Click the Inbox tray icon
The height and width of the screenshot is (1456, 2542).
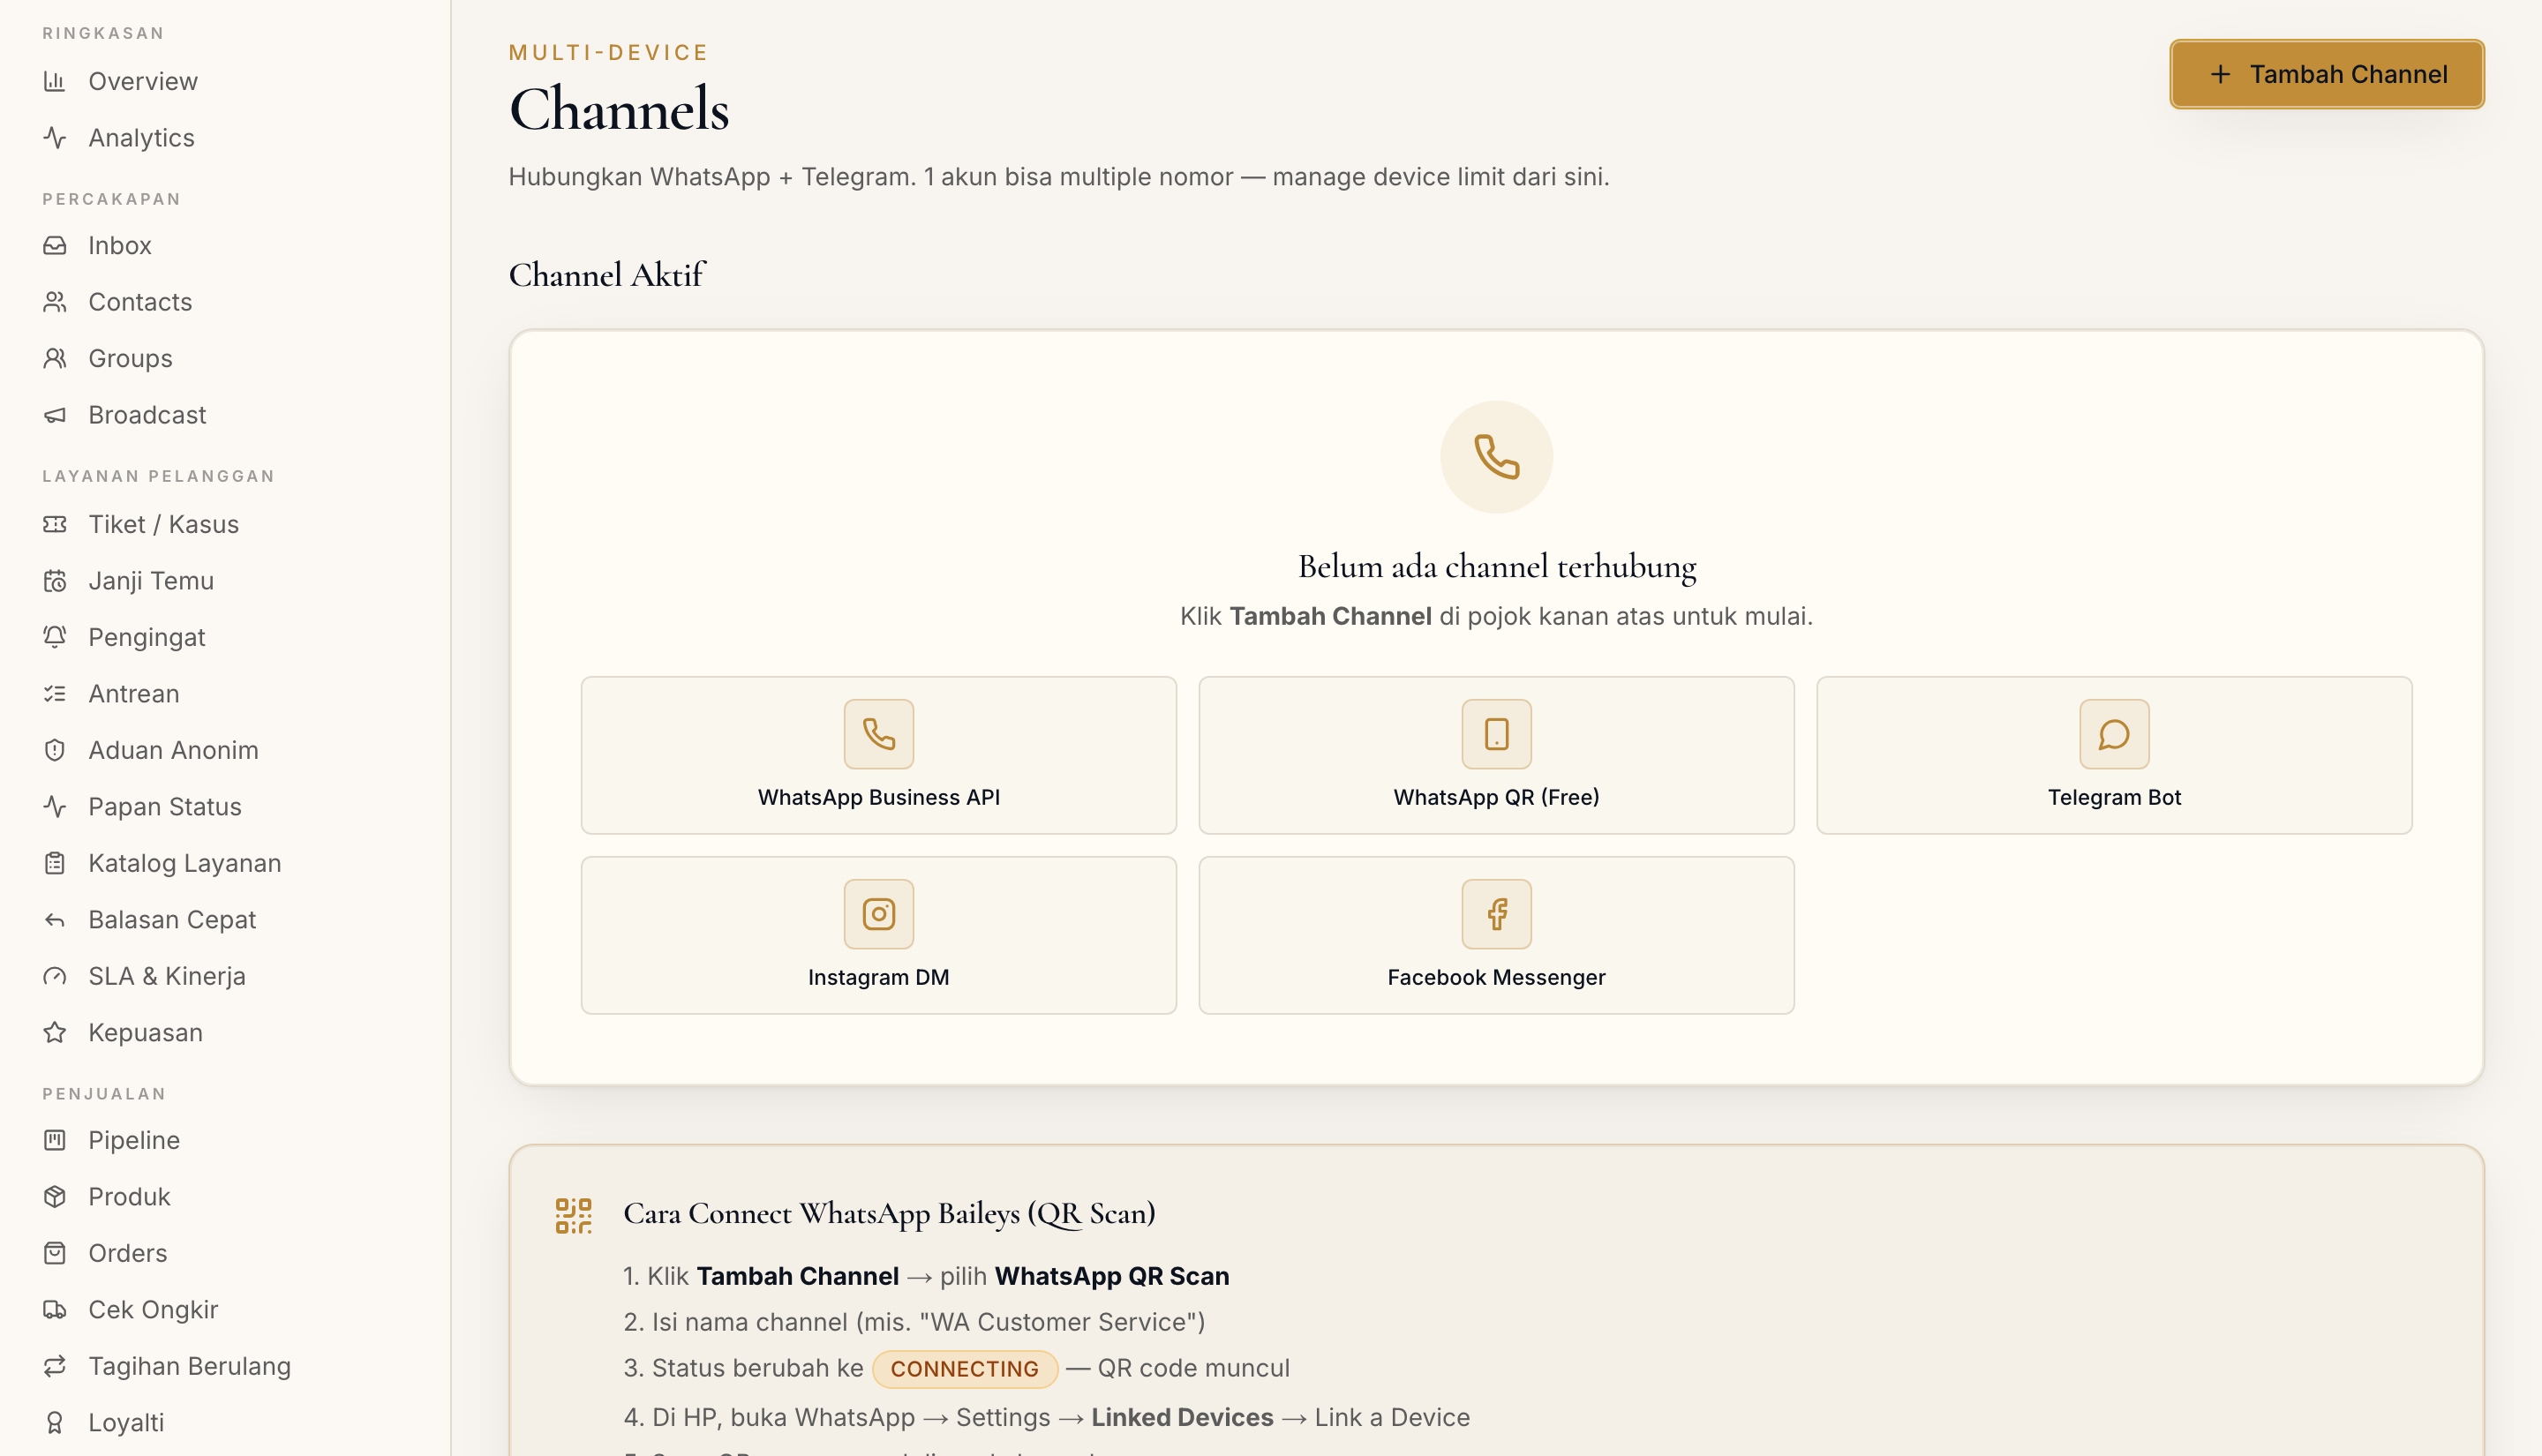[55, 246]
